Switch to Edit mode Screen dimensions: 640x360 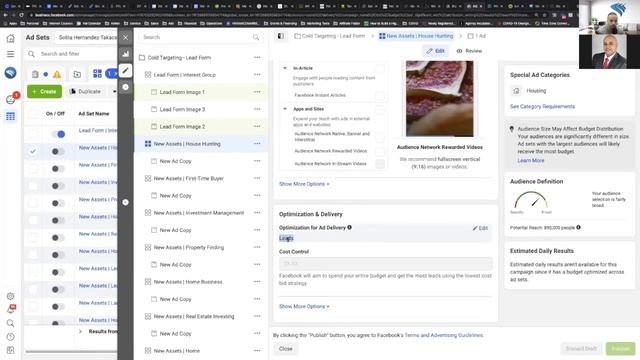point(435,51)
